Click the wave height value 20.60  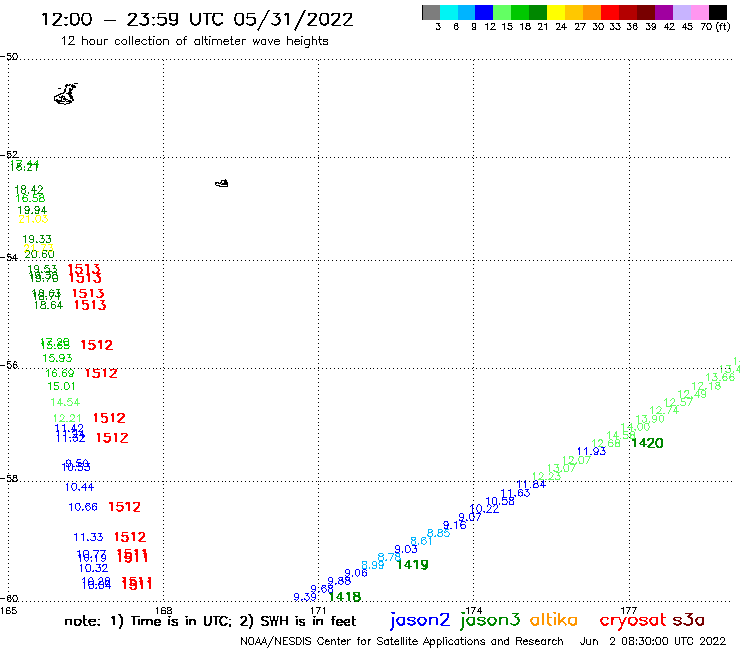(x=39, y=254)
